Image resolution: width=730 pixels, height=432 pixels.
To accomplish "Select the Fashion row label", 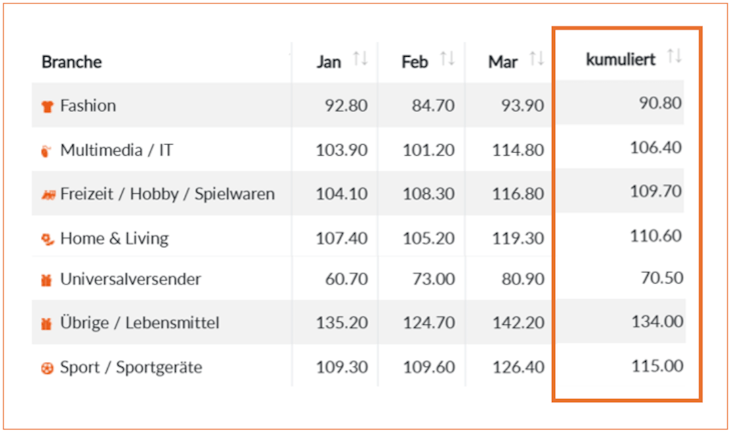I will click(x=88, y=106).
